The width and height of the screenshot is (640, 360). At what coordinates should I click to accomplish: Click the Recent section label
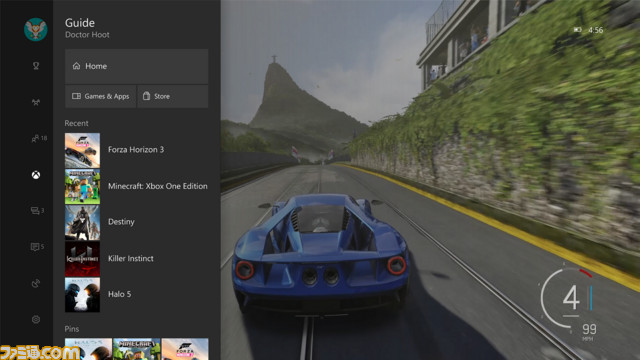pyautogui.click(x=76, y=123)
